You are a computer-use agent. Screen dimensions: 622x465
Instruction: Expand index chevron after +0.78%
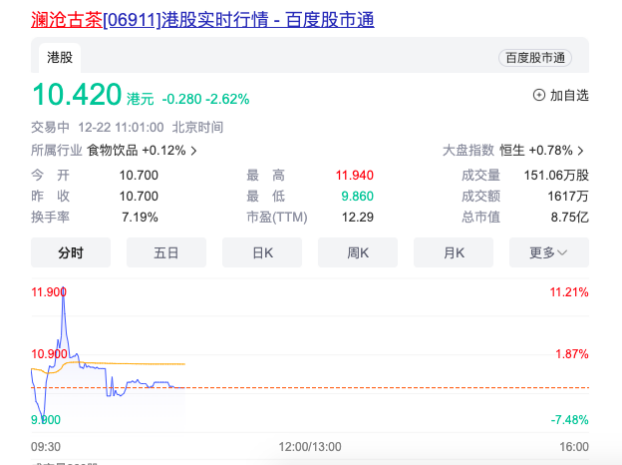(580, 151)
